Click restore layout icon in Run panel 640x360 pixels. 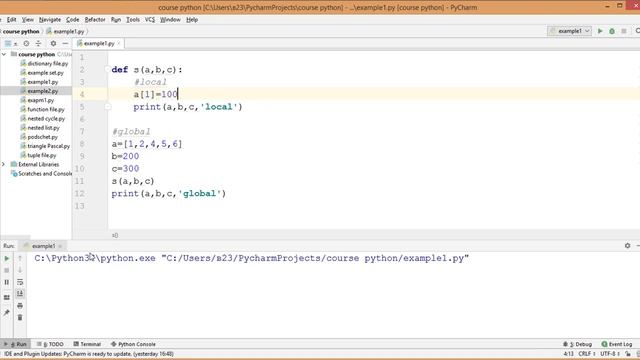pyautogui.click(x=7, y=298)
